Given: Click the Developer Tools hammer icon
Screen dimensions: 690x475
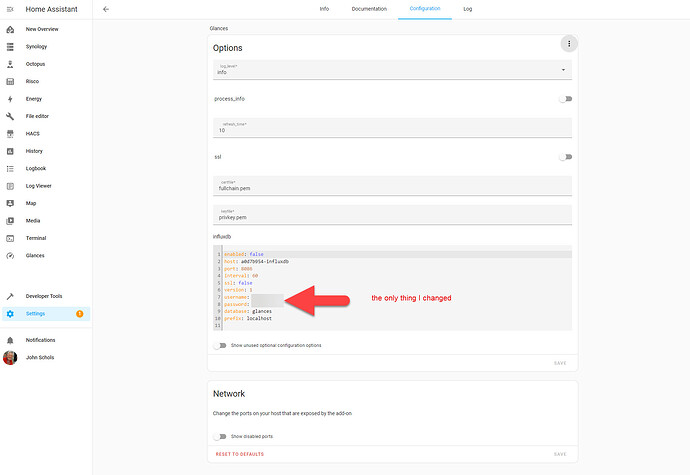Looking at the screenshot, I should (x=10, y=296).
